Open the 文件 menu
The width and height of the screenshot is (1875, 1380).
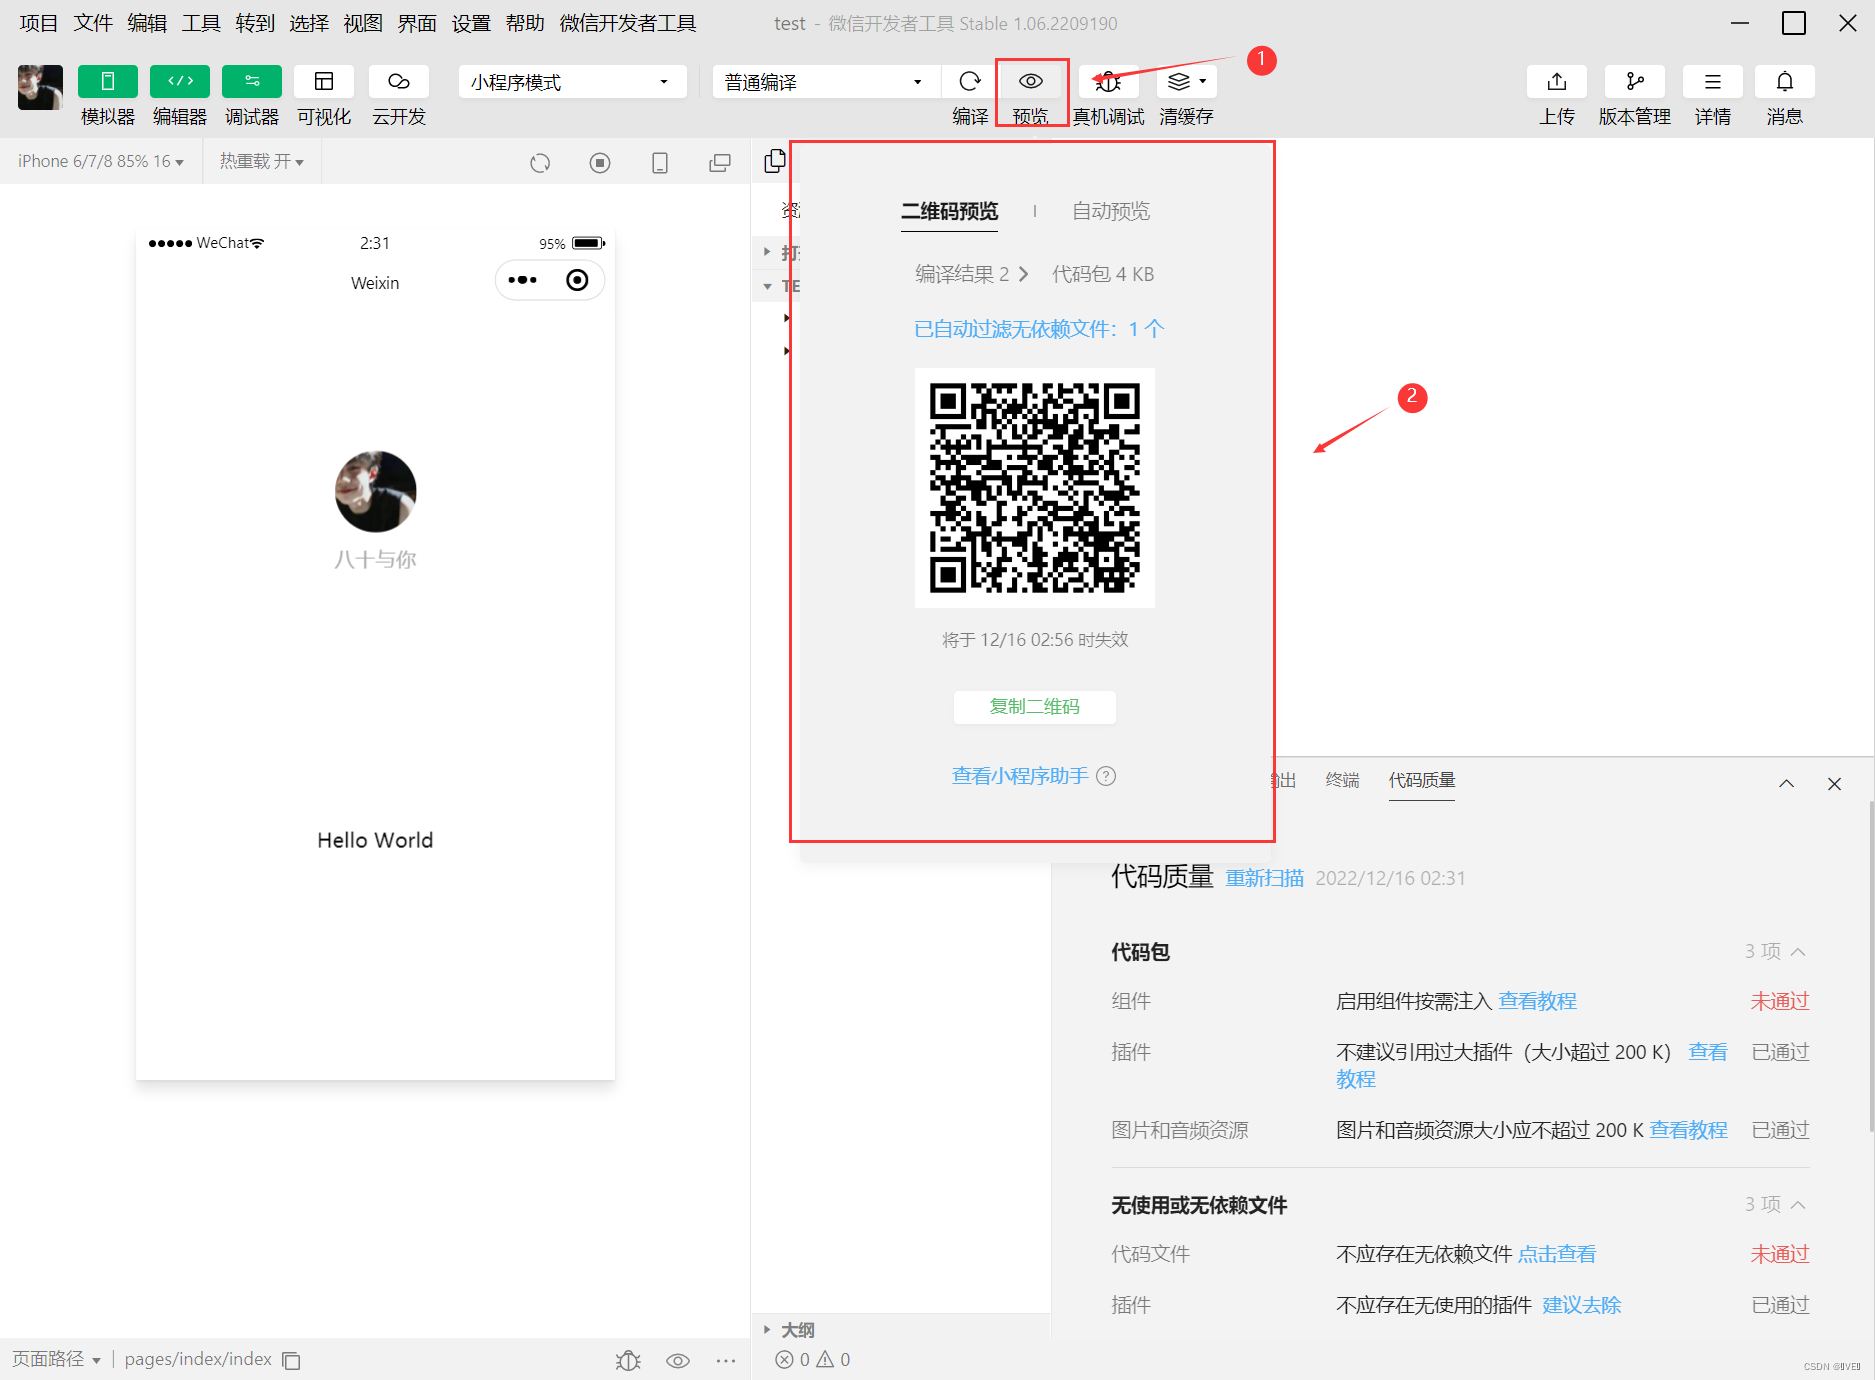point(93,23)
